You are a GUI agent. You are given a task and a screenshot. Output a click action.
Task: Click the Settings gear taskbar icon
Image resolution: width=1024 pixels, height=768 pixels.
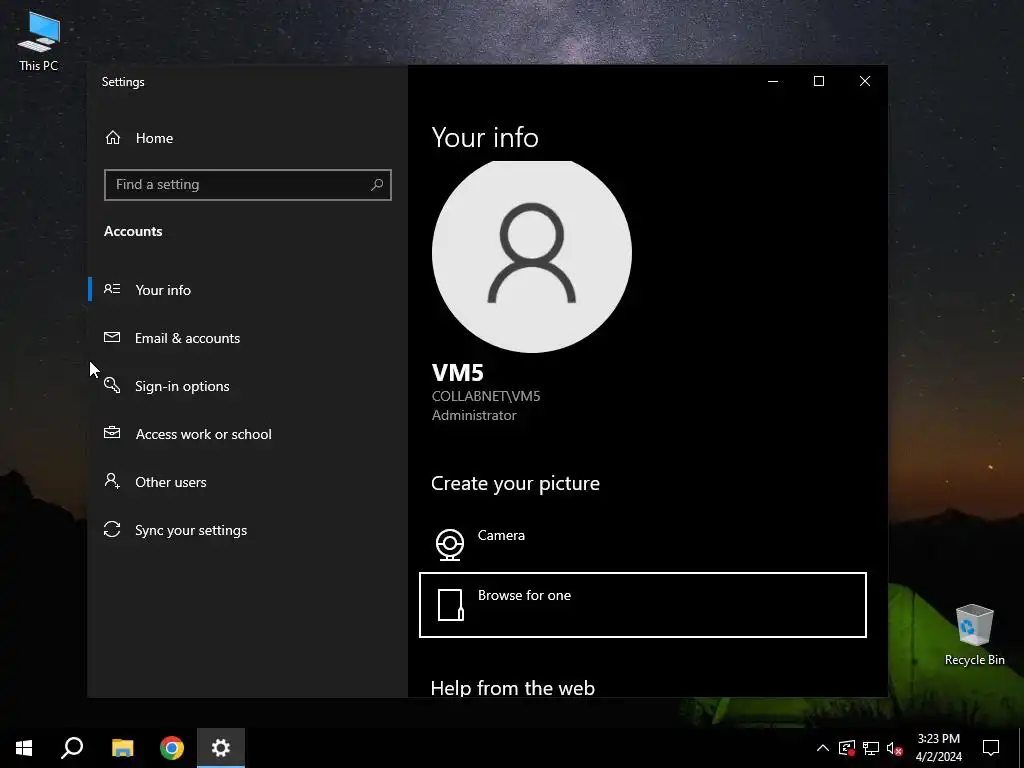221,748
